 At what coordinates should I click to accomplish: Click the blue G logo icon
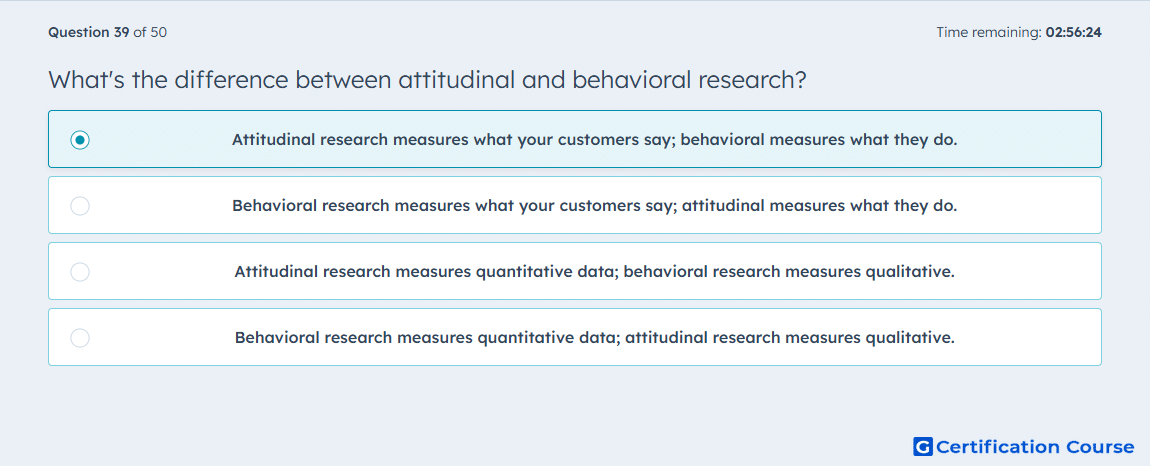(x=923, y=447)
